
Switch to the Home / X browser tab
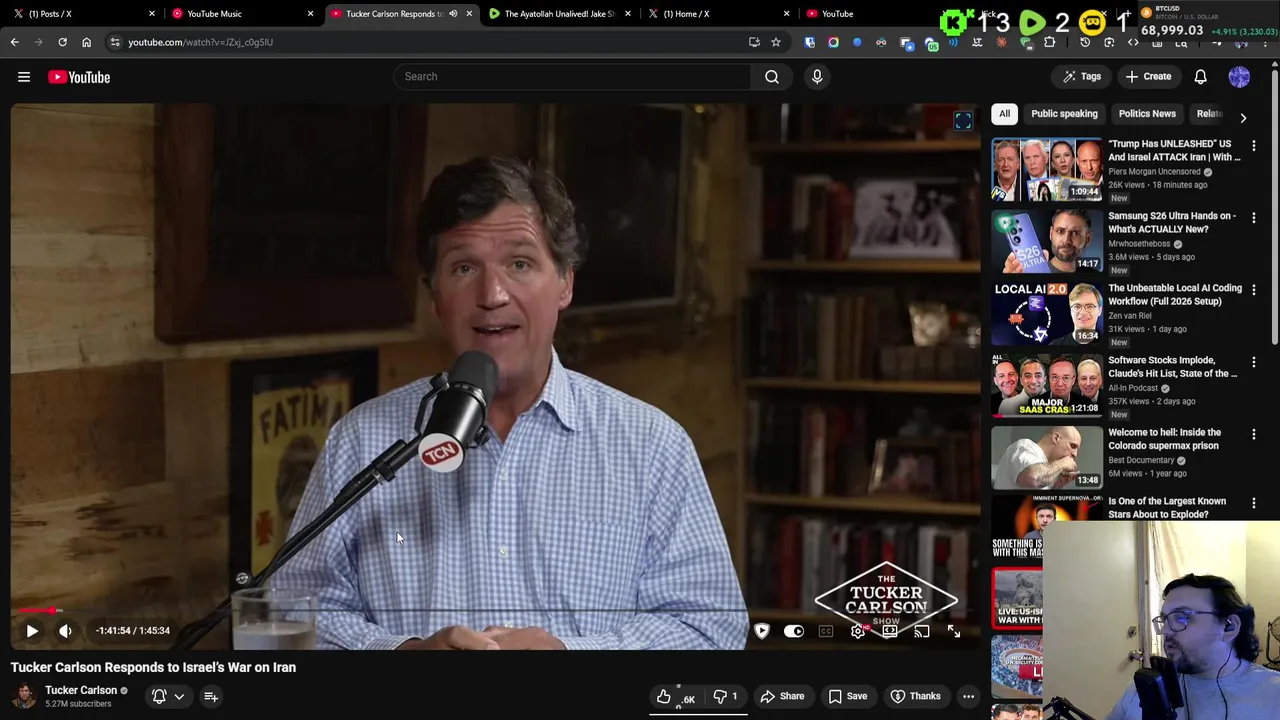point(718,14)
